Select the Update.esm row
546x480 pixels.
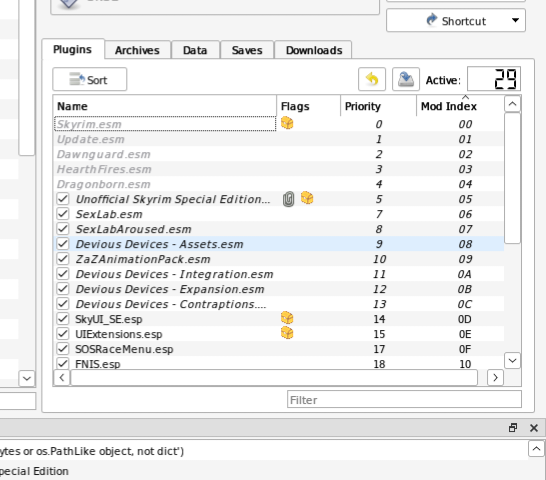coord(279,139)
